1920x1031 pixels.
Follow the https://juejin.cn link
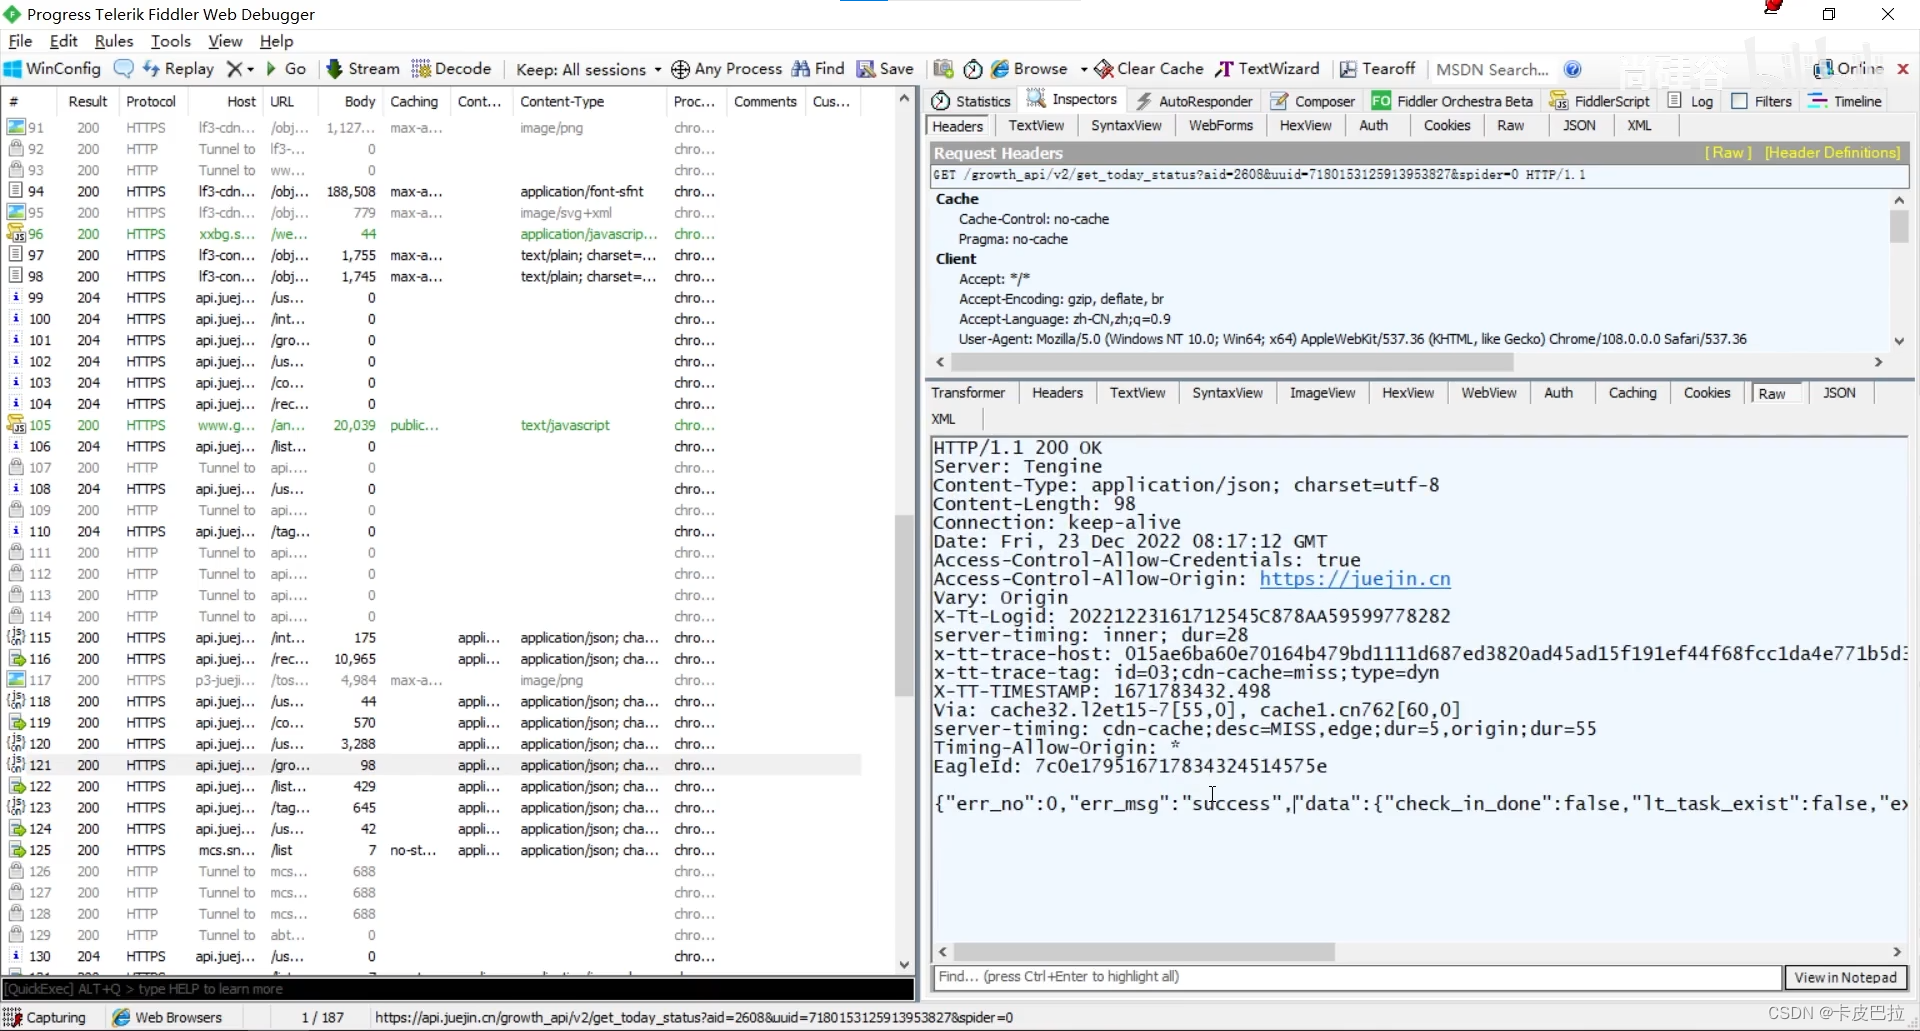(1355, 579)
